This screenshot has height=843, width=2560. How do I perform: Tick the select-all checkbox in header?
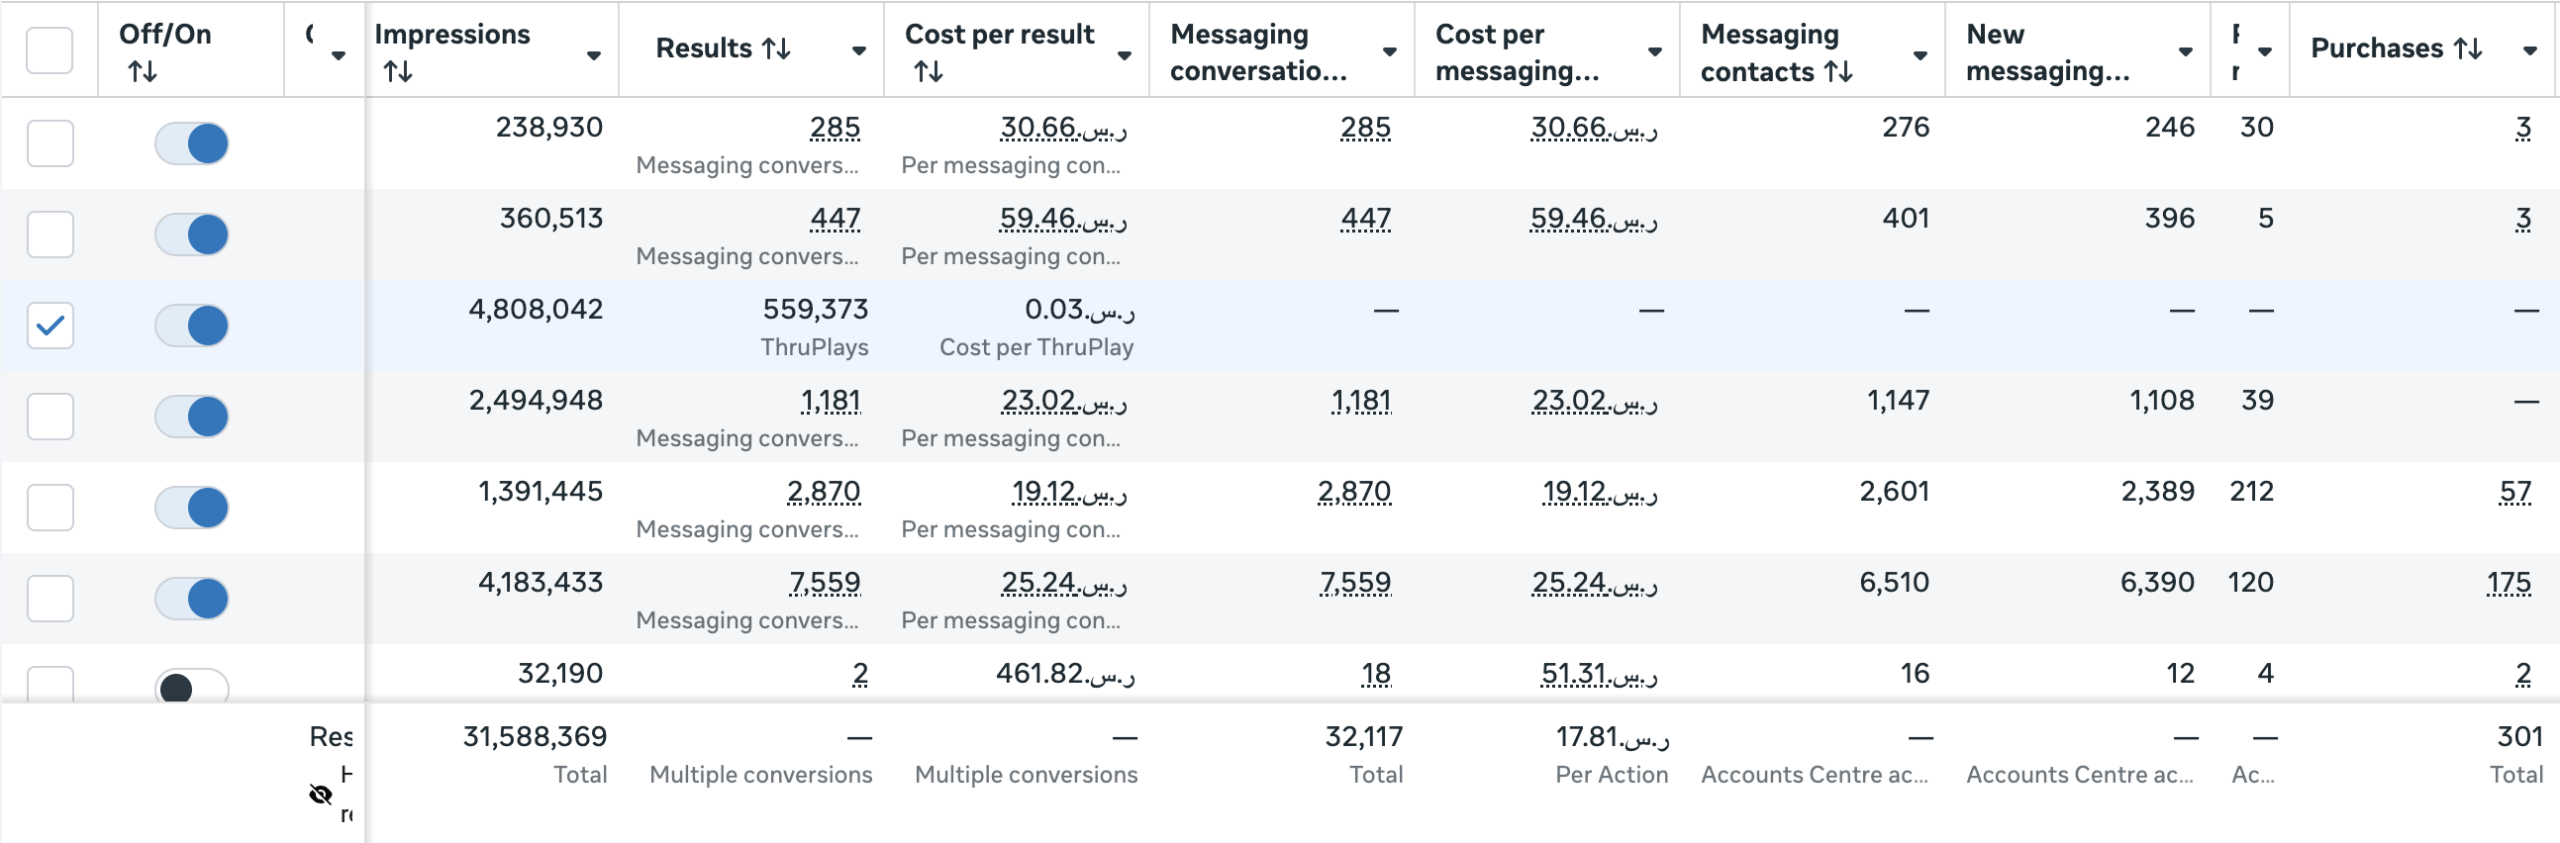(x=50, y=50)
